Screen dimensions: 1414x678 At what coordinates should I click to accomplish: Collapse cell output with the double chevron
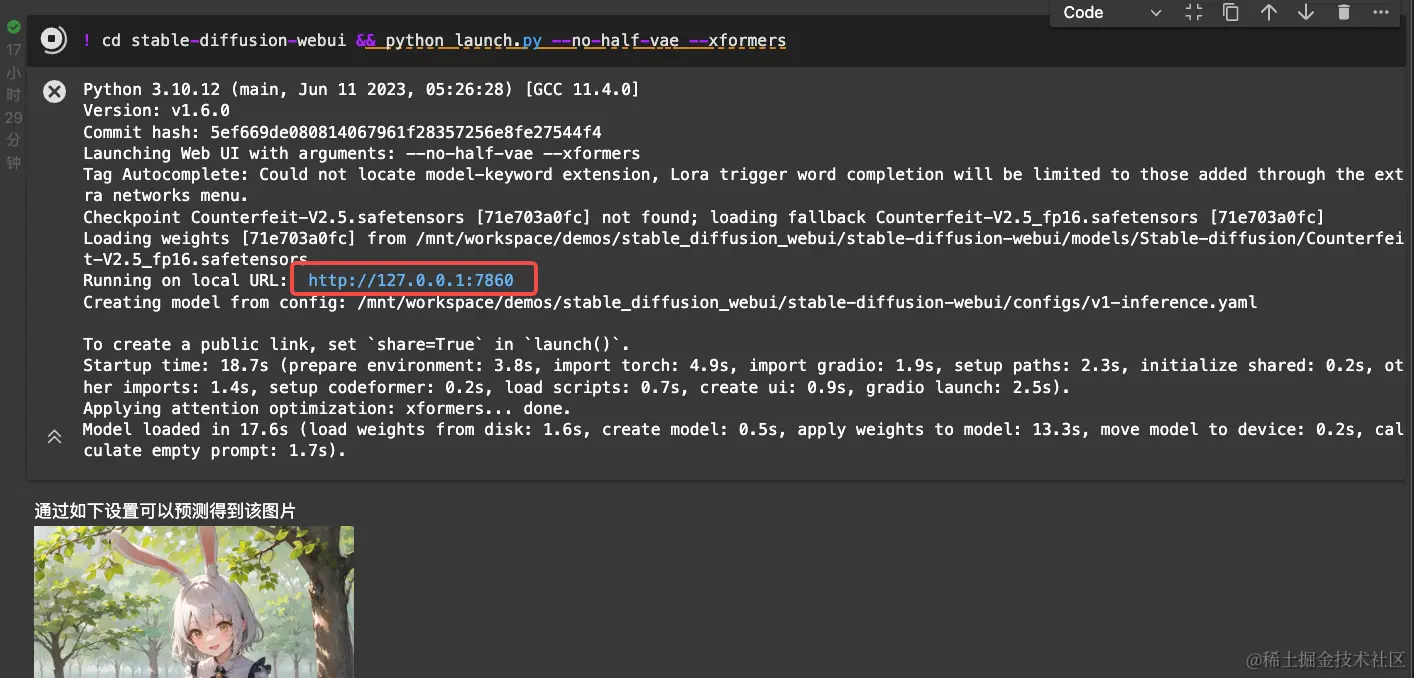(54, 437)
